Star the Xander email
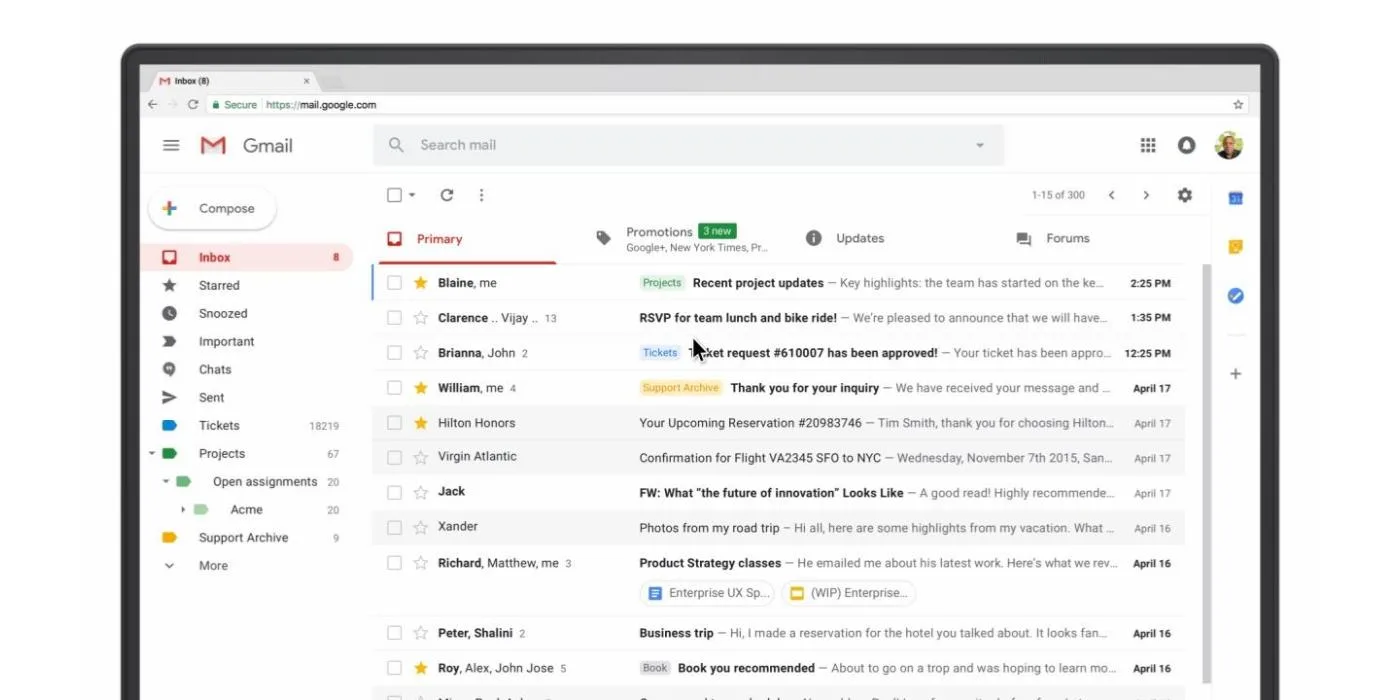The width and height of the screenshot is (1400, 700). 421,528
